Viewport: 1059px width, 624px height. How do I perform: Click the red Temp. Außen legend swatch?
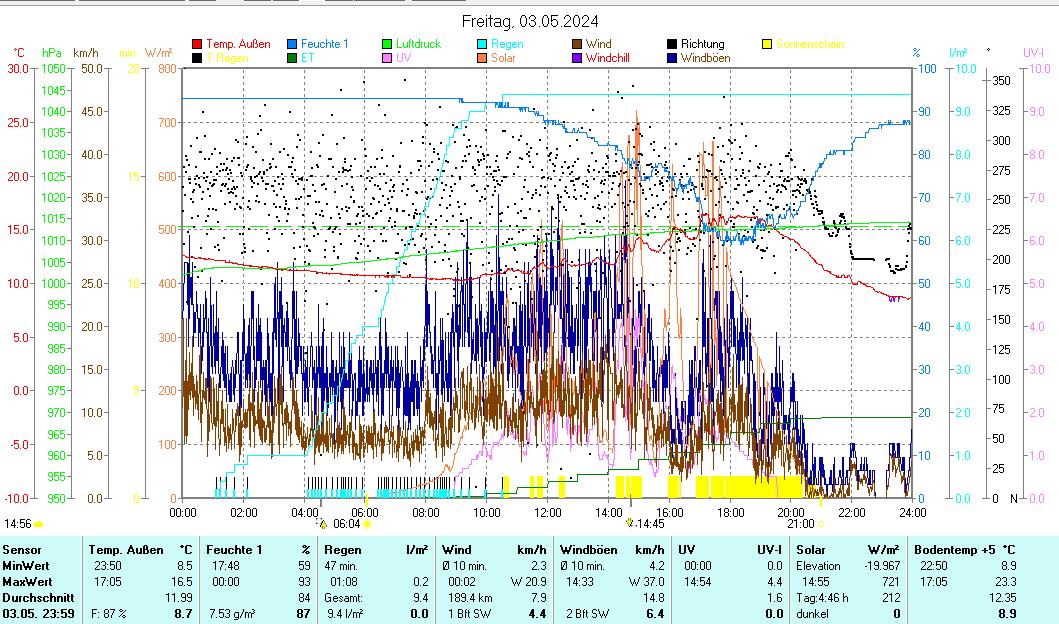pos(197,44)
